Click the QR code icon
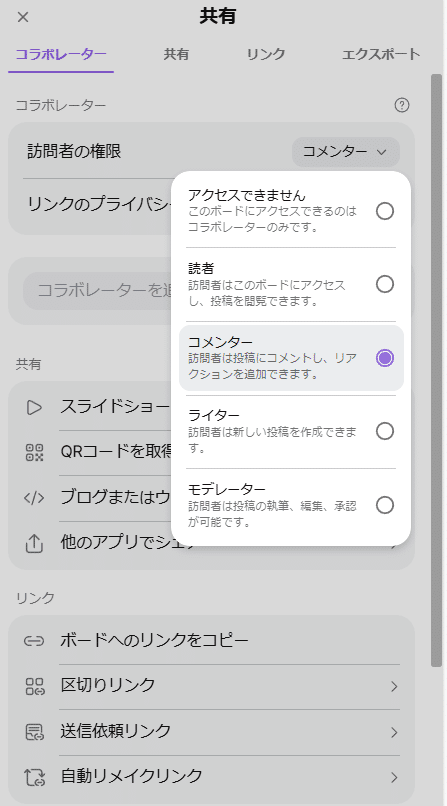This screenshot has height=806, width=447. [x=34, y=452]
